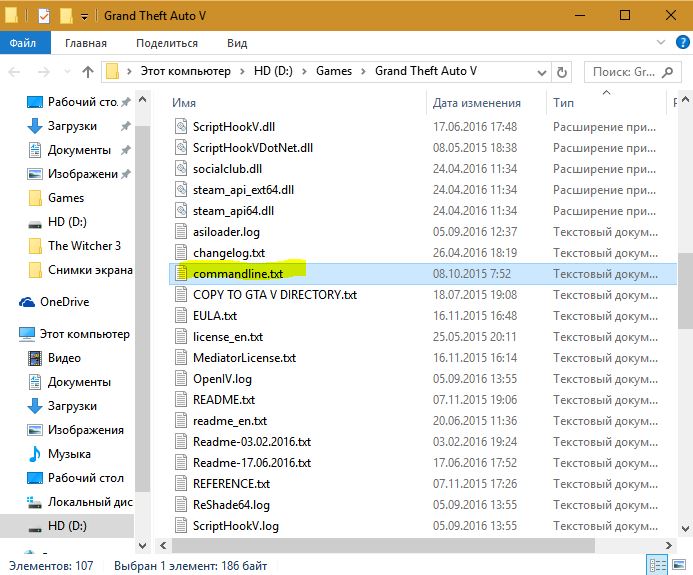Click the New folder quick access icon
Image resolution: width=693 pixels, height=575 pixels.
(66, 16)
